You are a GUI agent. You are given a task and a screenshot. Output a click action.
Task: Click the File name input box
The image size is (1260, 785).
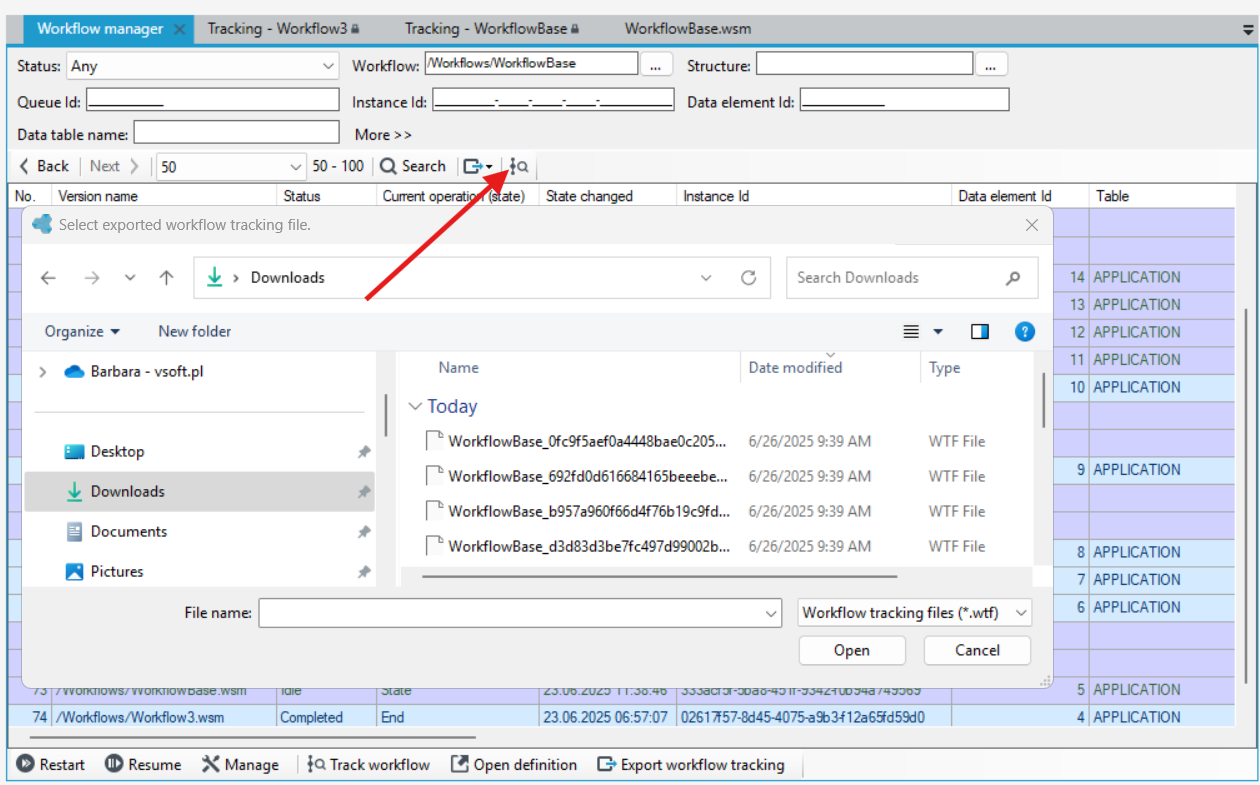520,613
